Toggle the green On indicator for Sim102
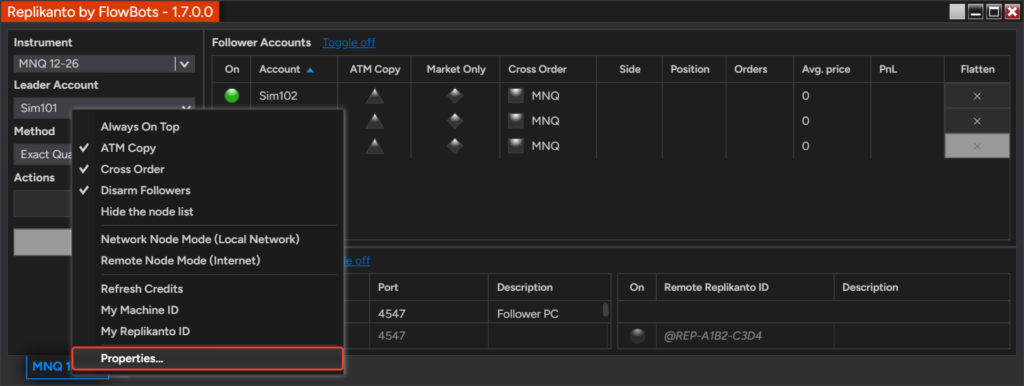Viewport: 1024px width, 386px height. tap(231, 96)
